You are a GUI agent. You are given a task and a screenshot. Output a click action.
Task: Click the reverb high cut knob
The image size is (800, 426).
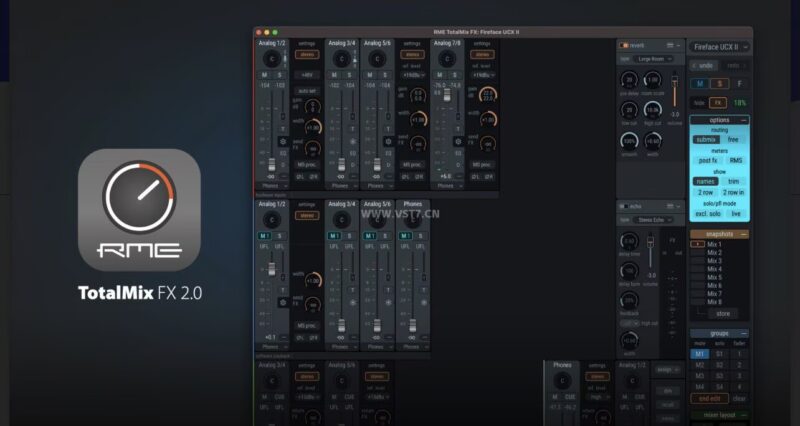point(653,110)
